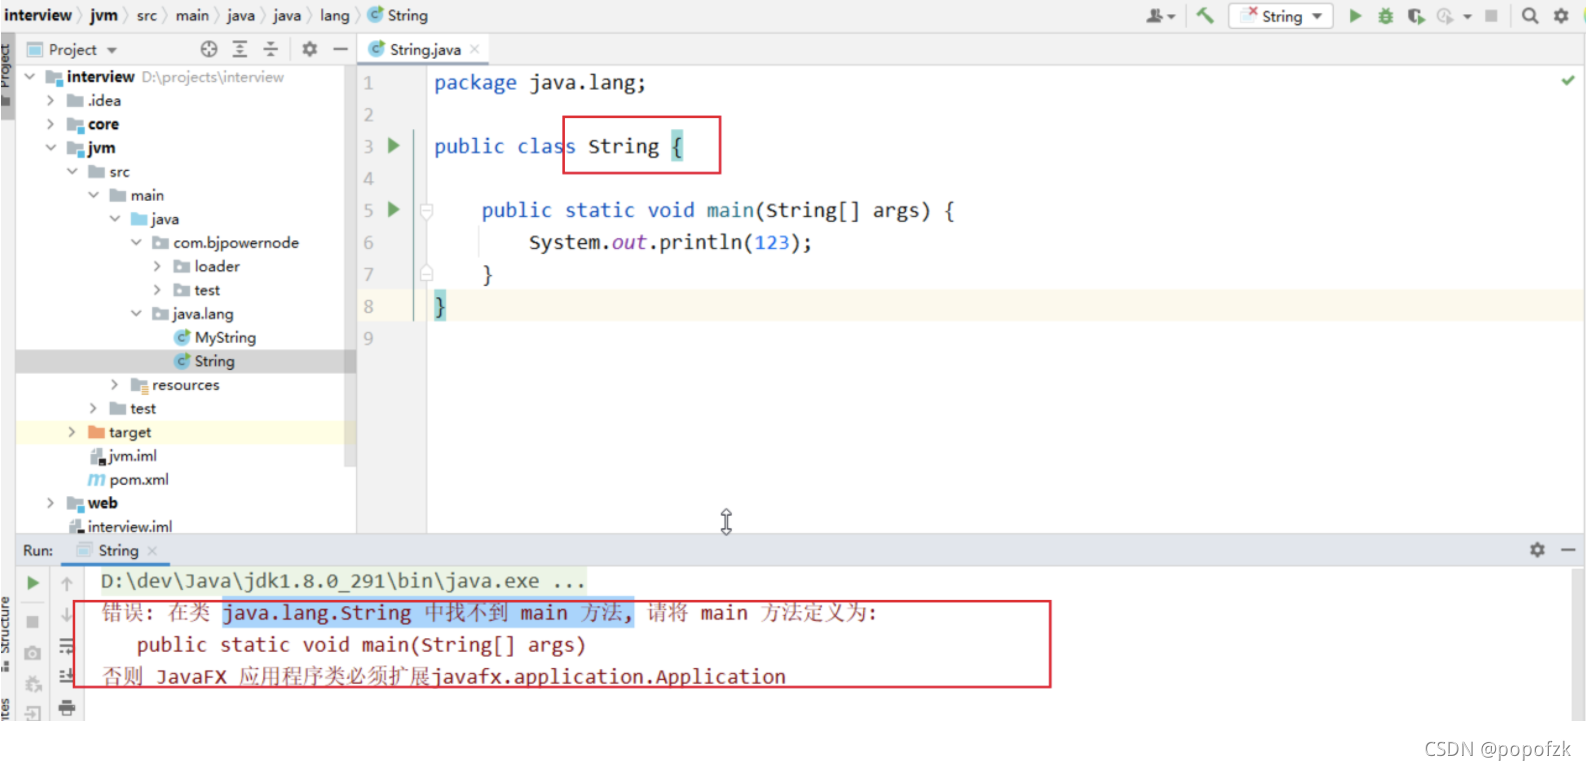This screenshot has height=770, width=1586.
Task: Click run gutter arrow on line 5
Action: click(394, 210)
